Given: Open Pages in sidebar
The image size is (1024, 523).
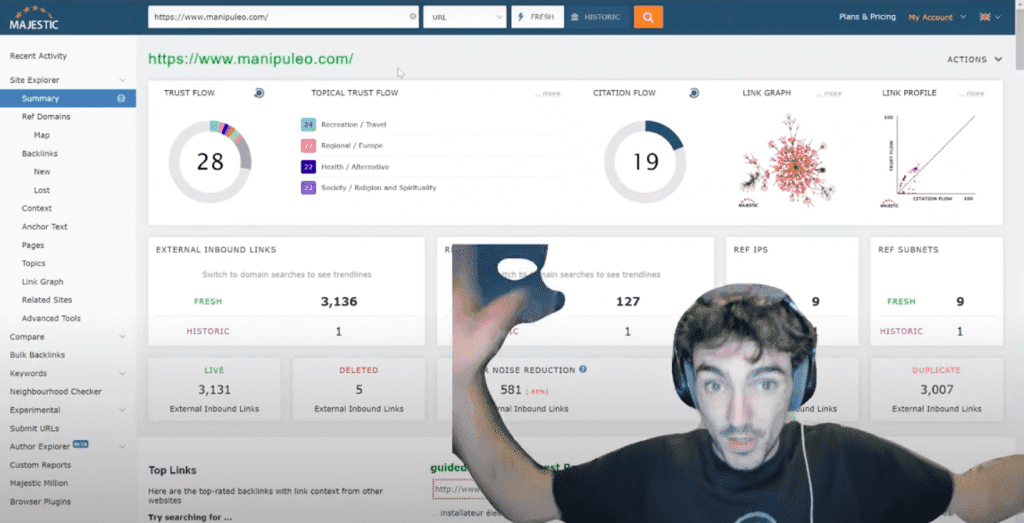Looking at the screenshot, I should tap(33, 246).
